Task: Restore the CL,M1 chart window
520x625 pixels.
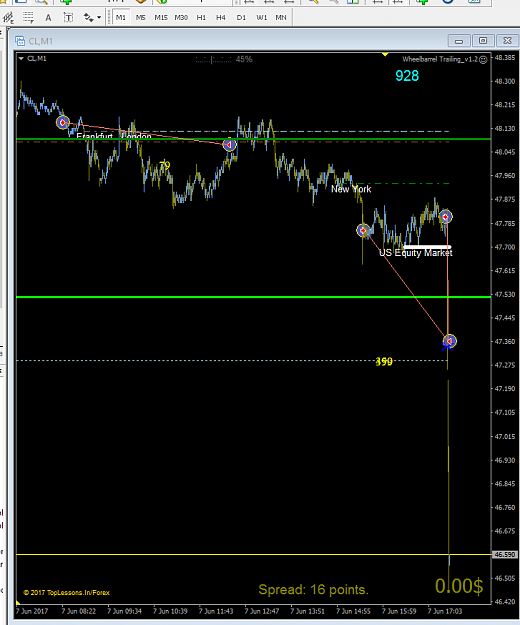Action: [x=483, y=41]
